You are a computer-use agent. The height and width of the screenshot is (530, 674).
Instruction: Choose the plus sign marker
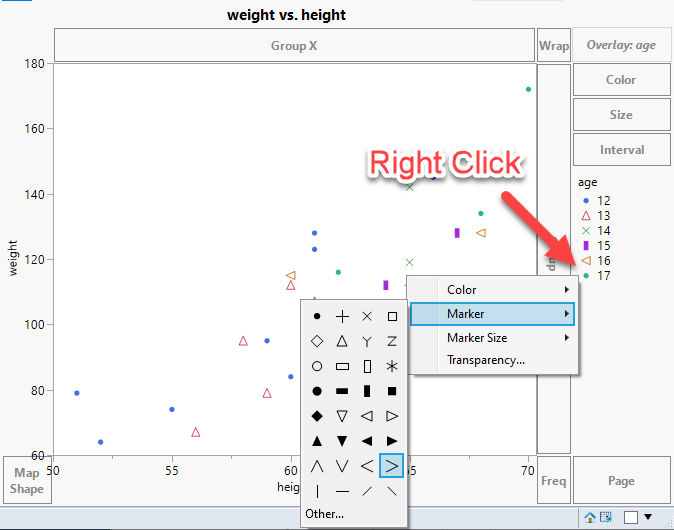click(342, 317)
